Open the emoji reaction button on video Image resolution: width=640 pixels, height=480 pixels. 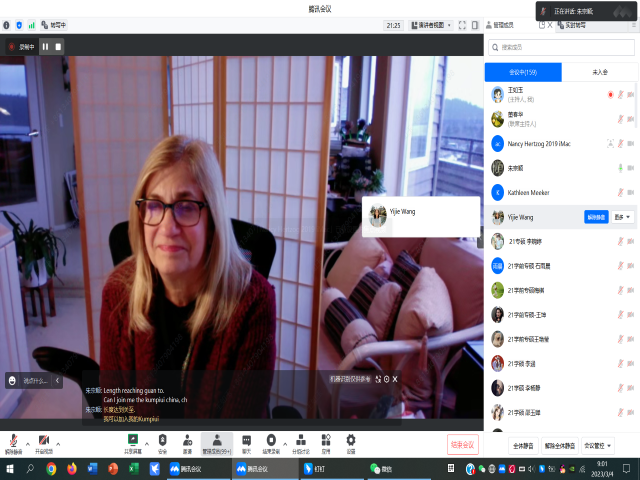click(12, 381)
